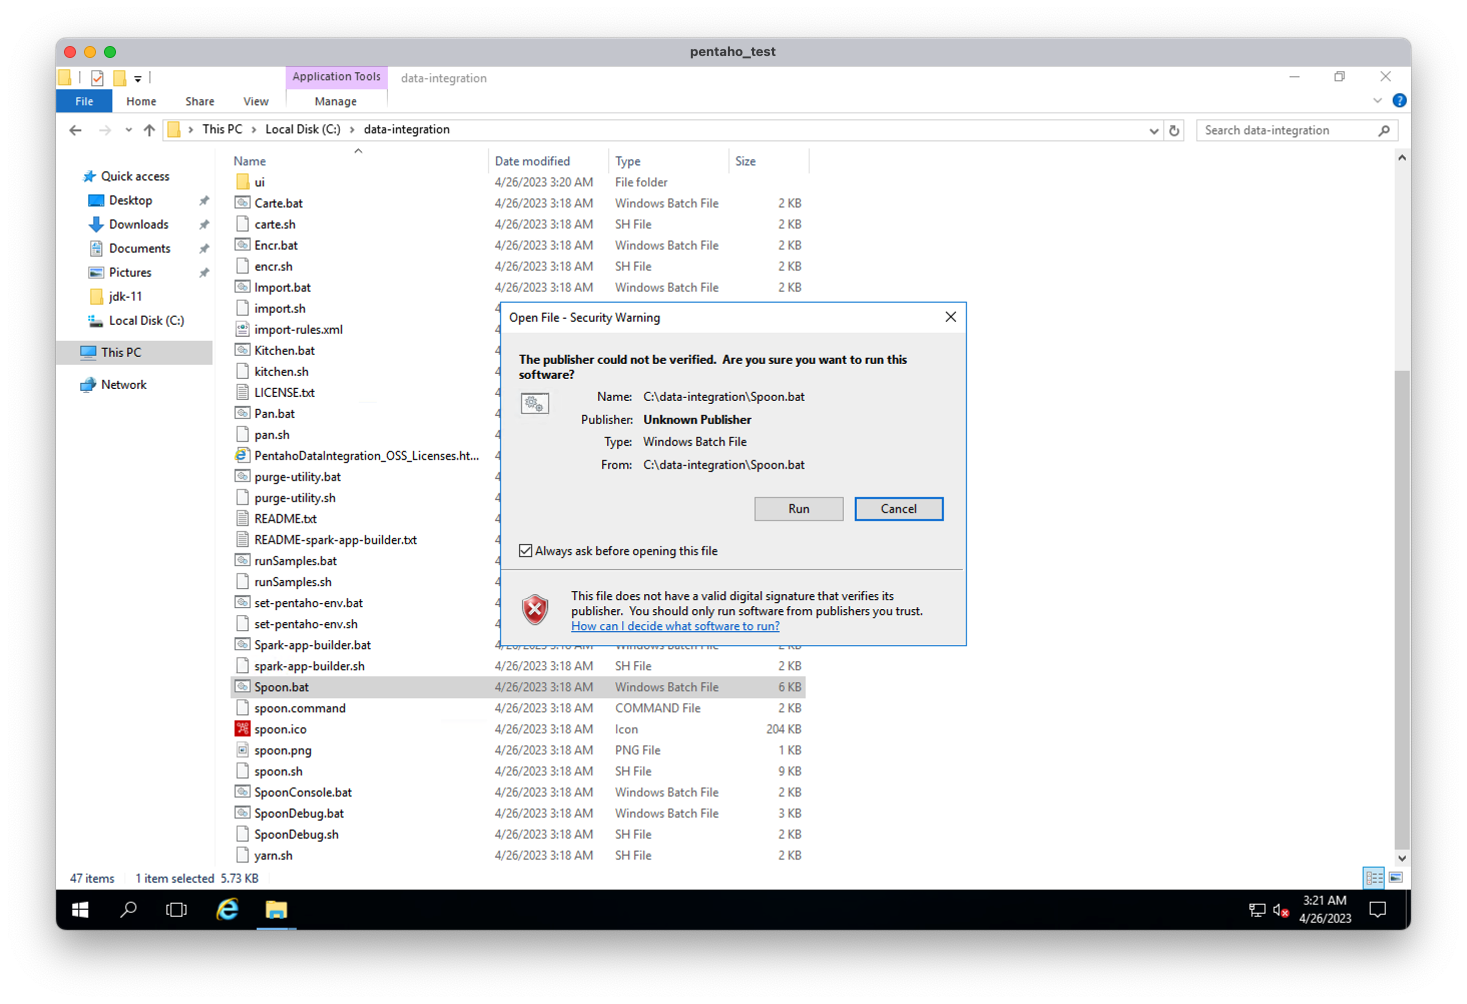Open the jdk-11 folder in sidebar
The width and height of the screenshot is (1467, 1004).
pyautogui.click(x=125, y=296)
